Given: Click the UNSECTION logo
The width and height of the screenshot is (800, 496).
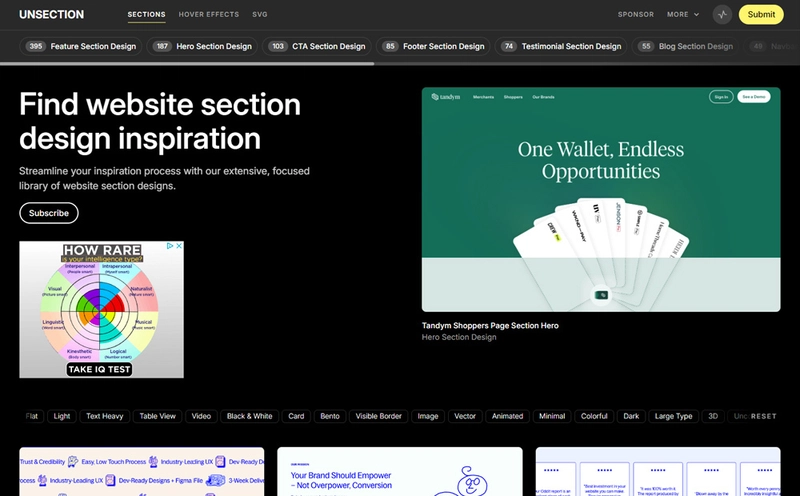Looking at the screenshot, I should click(52, 14).
